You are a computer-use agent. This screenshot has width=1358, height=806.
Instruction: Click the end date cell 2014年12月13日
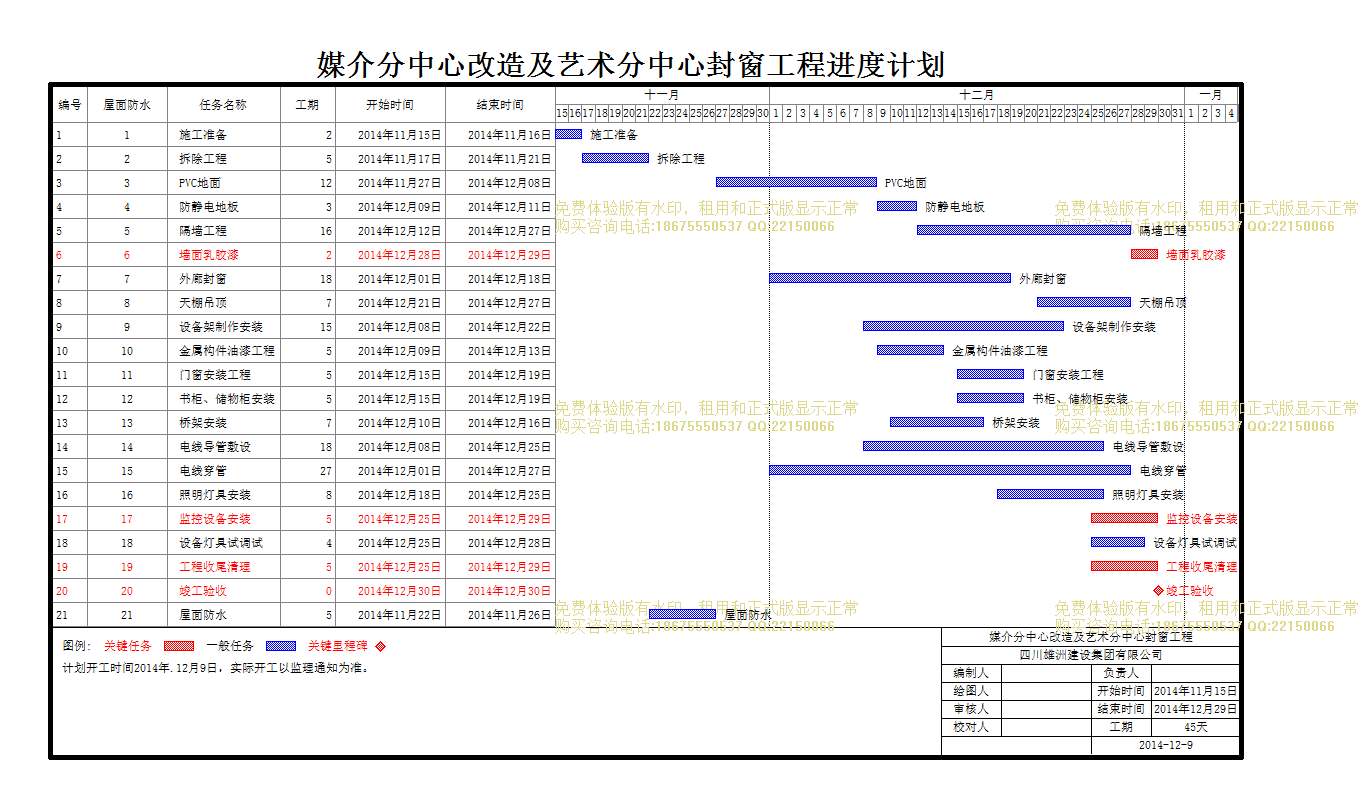pos(501,350)
